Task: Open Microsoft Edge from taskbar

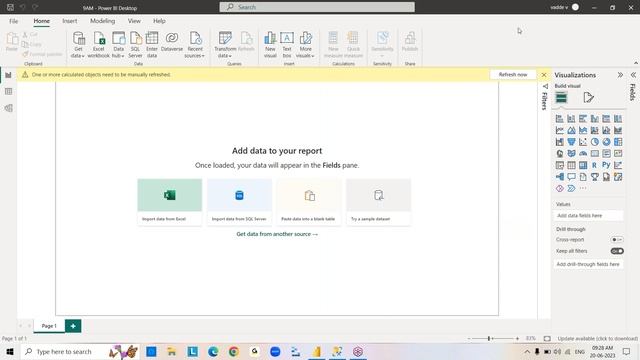Action: pos(213,351)
